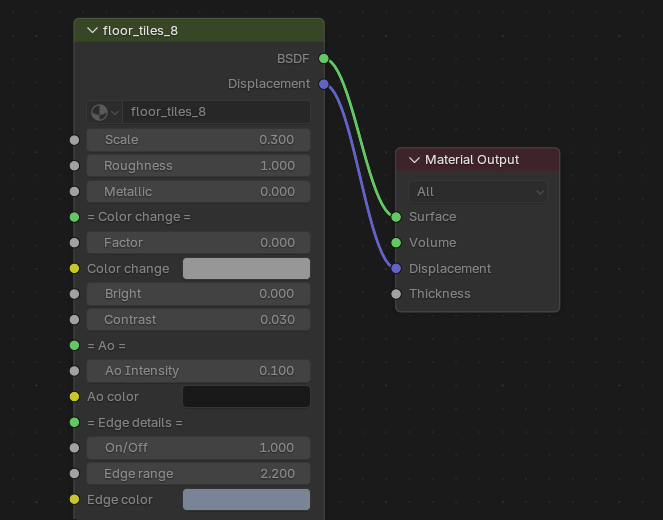Click the Ao color input socket
The height and width of the screenshot is (520, 663).
(x=74, y=397)
